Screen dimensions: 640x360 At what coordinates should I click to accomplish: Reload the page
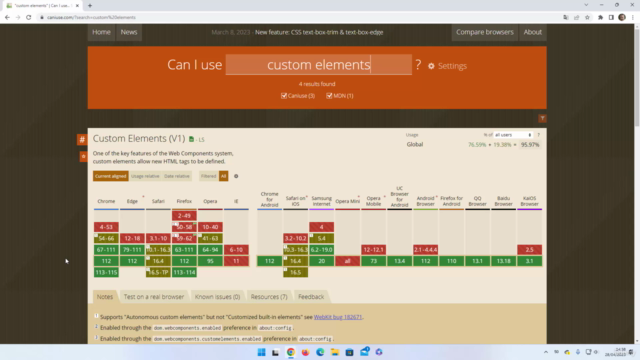[x=29, y=18]
